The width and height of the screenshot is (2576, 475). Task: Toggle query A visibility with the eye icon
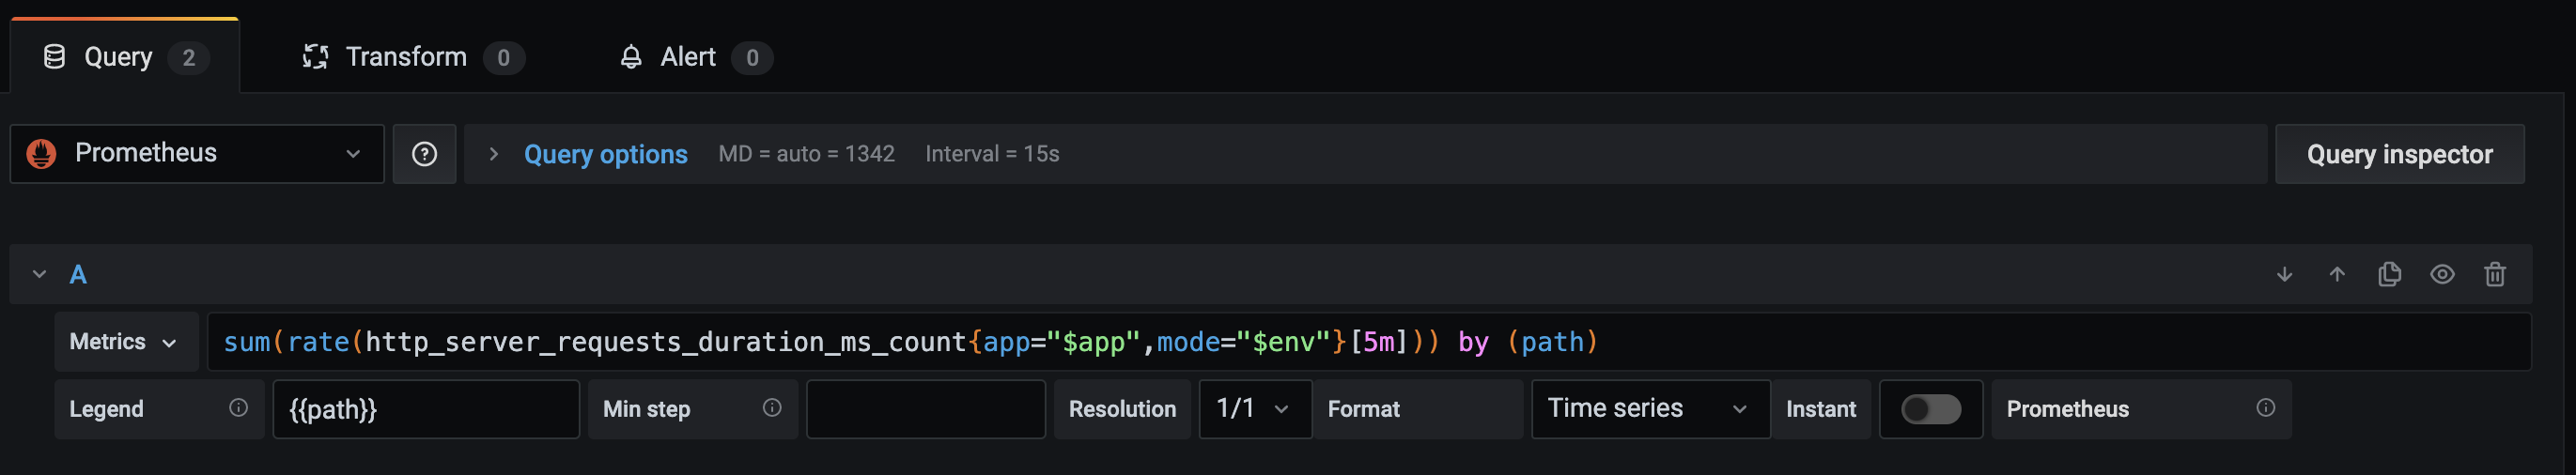(2442, 274)
